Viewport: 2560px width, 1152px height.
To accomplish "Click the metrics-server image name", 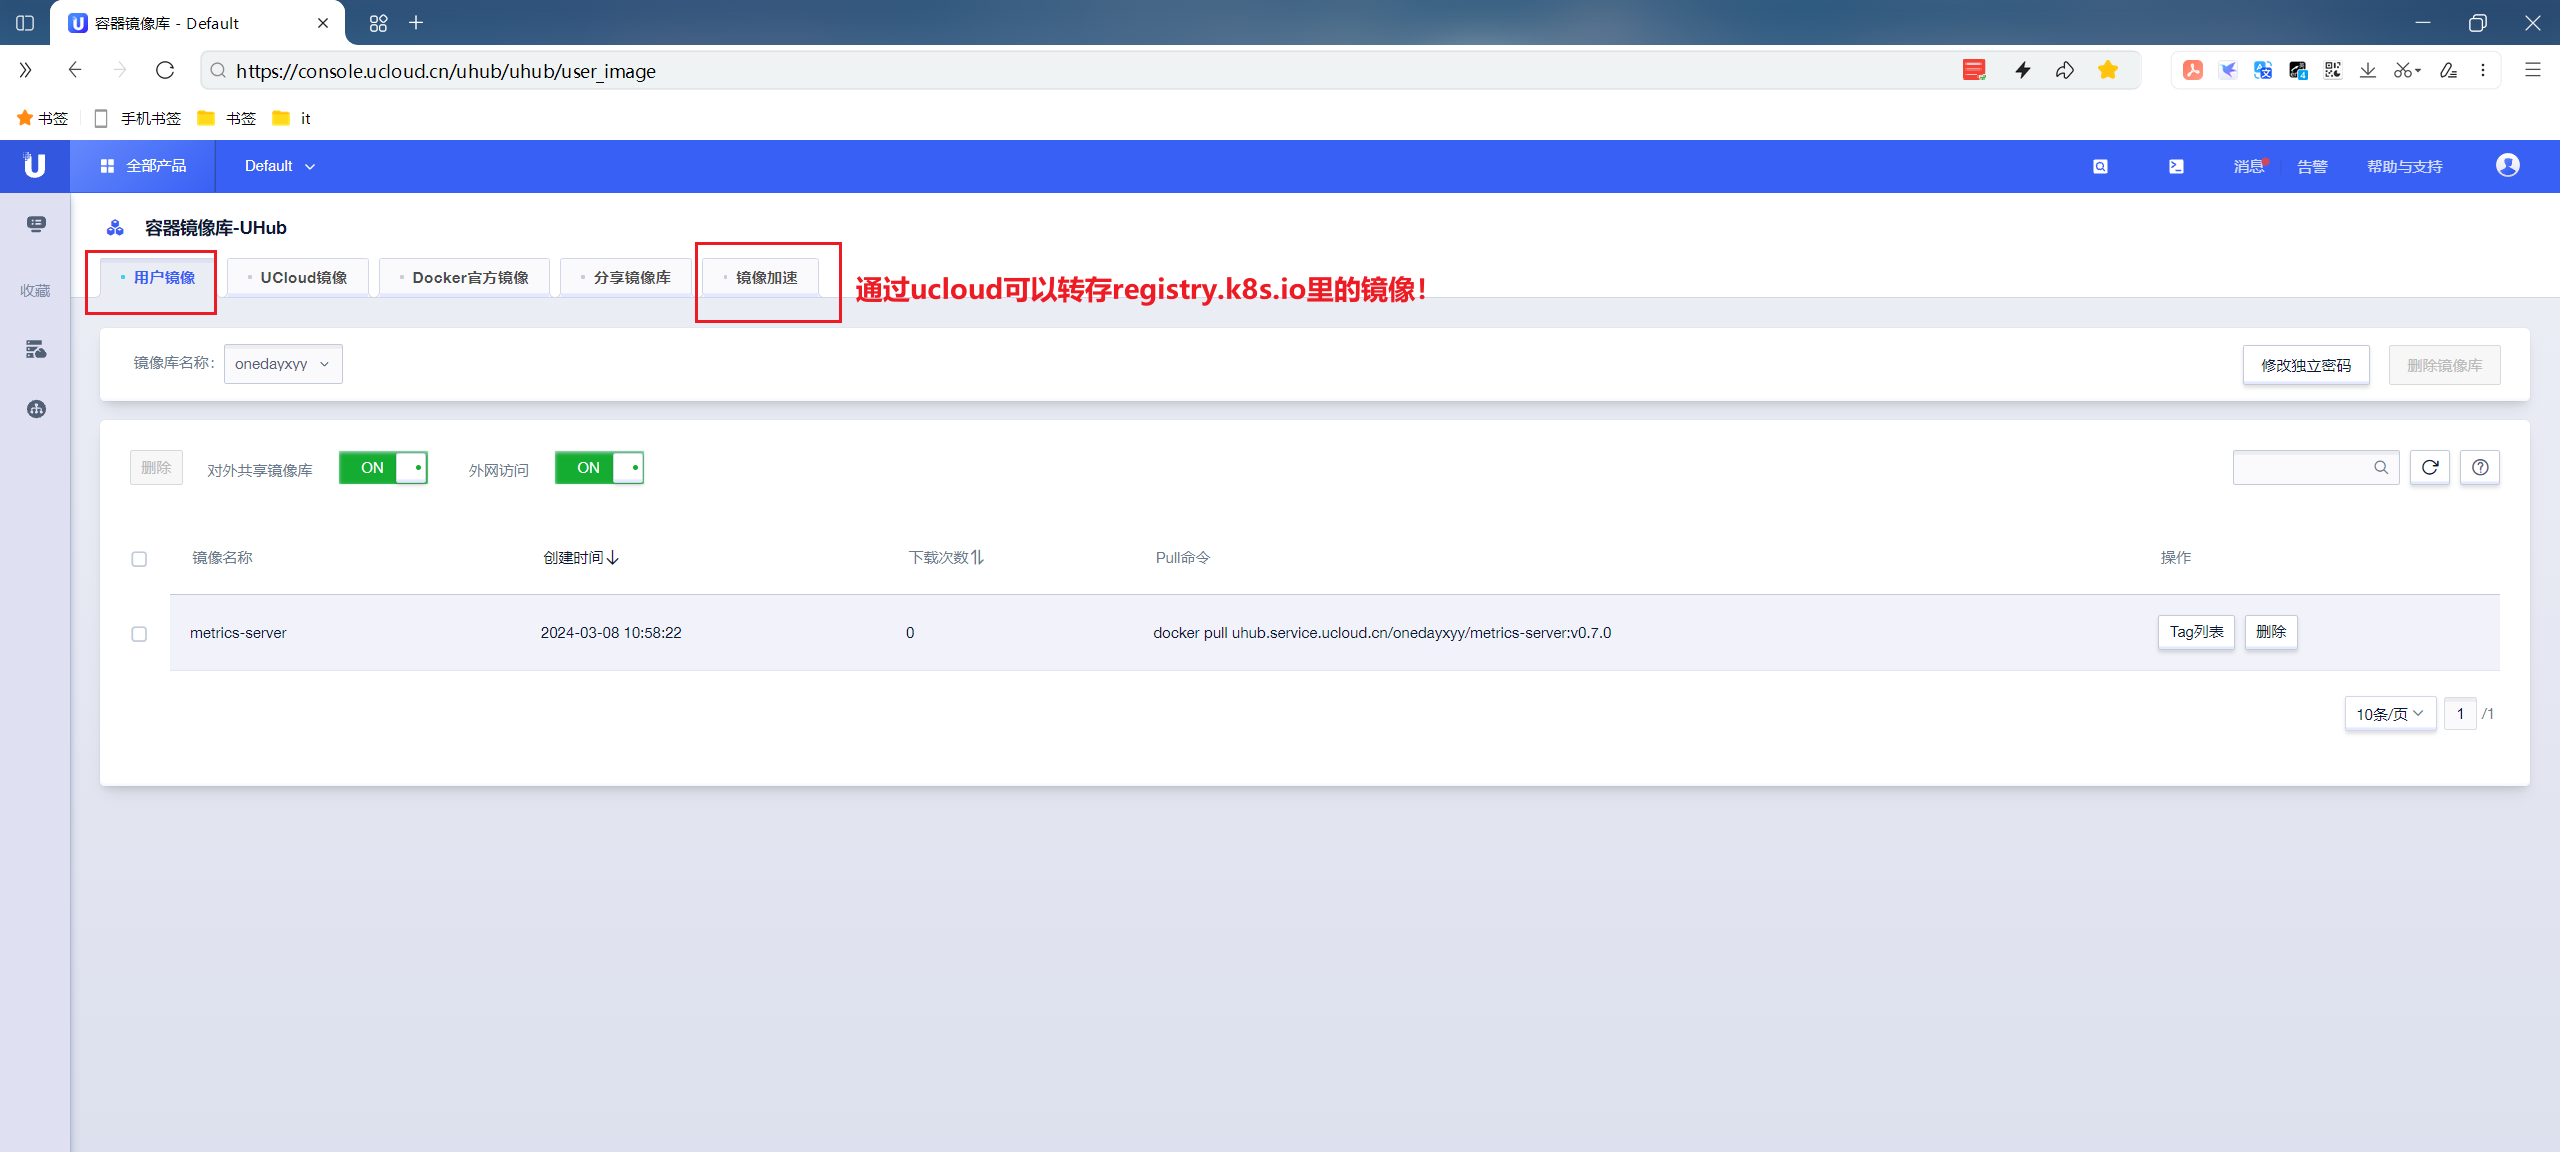I will pyautogui.click(x=238, y=633).
